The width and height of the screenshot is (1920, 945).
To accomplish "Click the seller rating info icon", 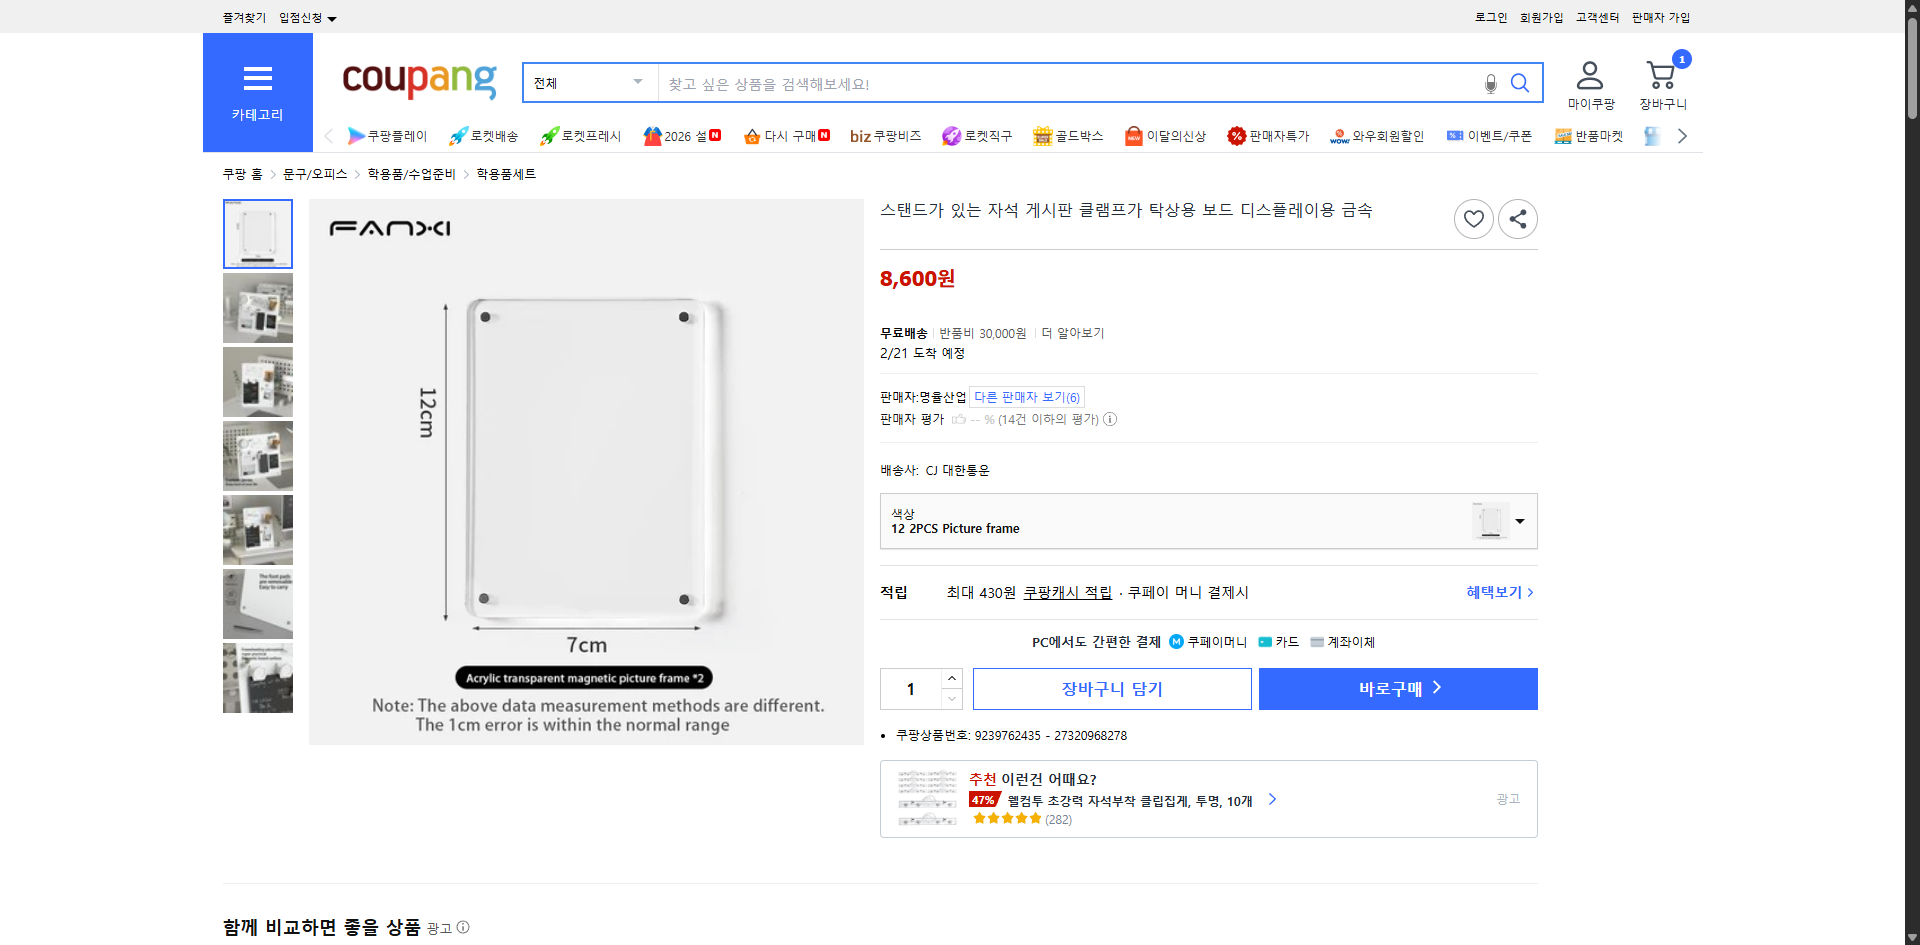I will pos(1110,419).
